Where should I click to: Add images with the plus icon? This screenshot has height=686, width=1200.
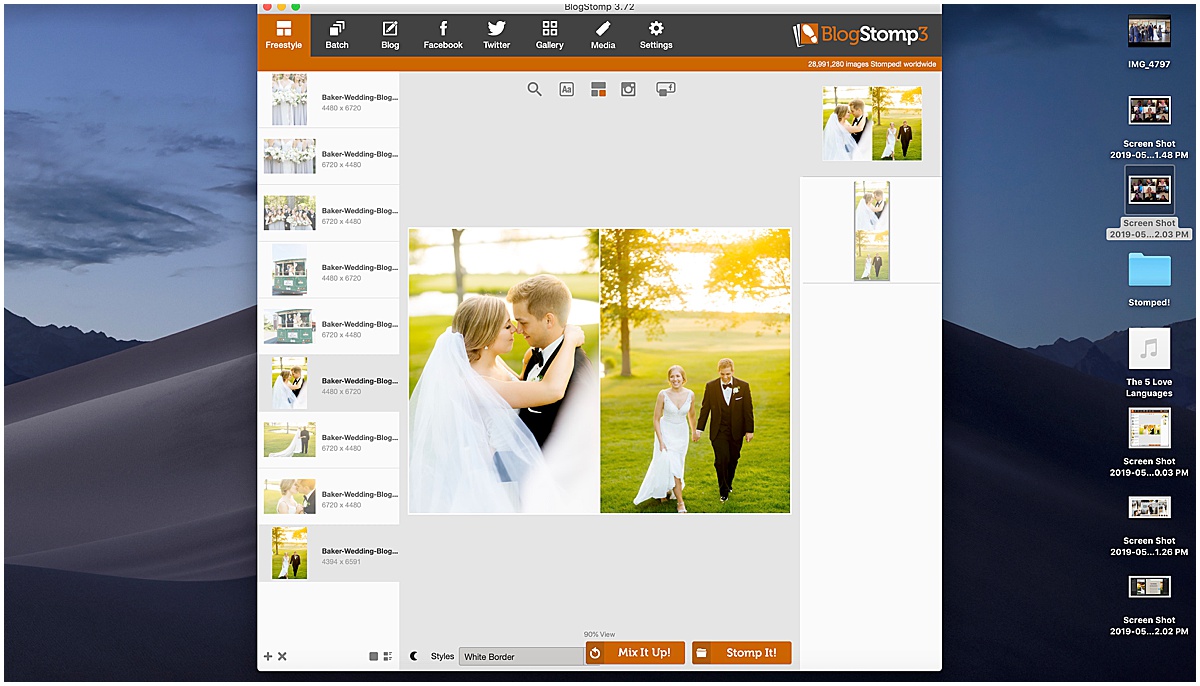tap(268, 656)
